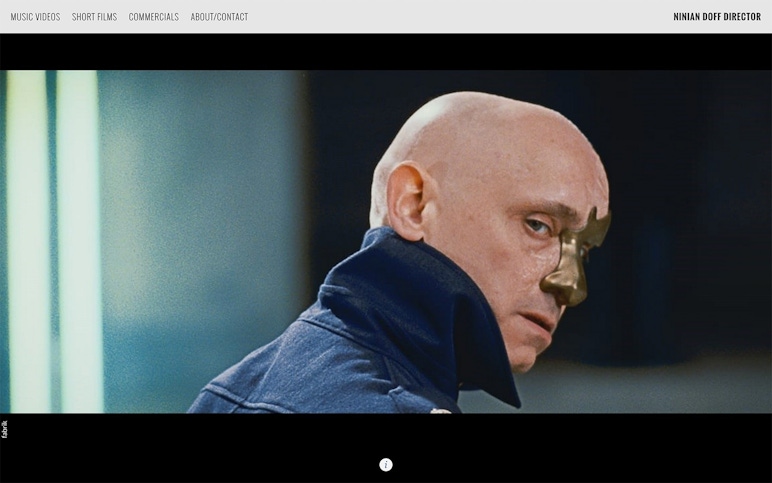Click the circular info icon below the video

(x=386, y=464)
